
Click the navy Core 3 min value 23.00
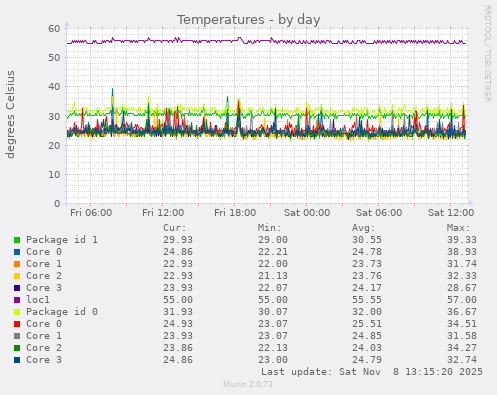pos(273,360)
